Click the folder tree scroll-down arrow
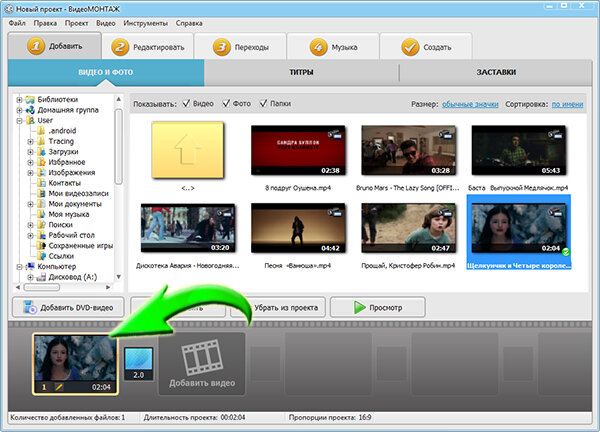The height and width of the screenshot is (432, 600). pyautogui.click(x=119, y=277)
